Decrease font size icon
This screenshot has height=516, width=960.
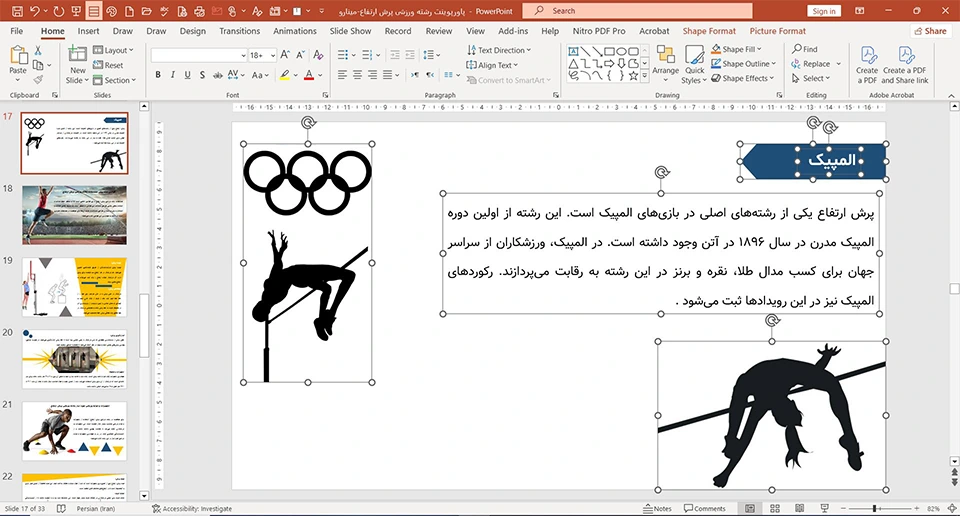(x=300, y=55)
